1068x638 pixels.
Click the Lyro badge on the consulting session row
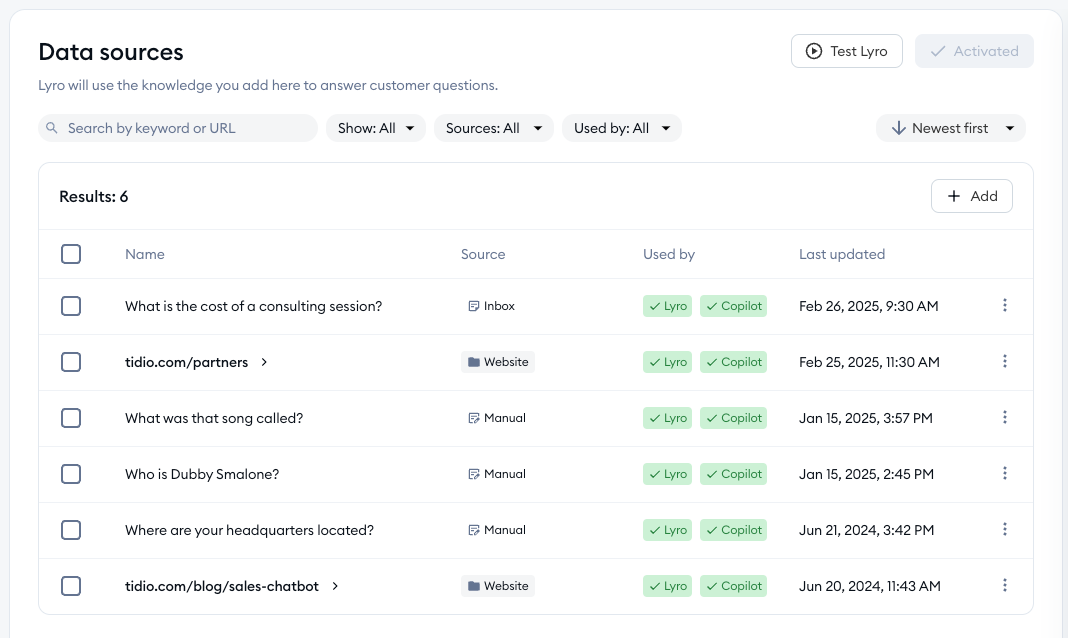pos(667,306)
